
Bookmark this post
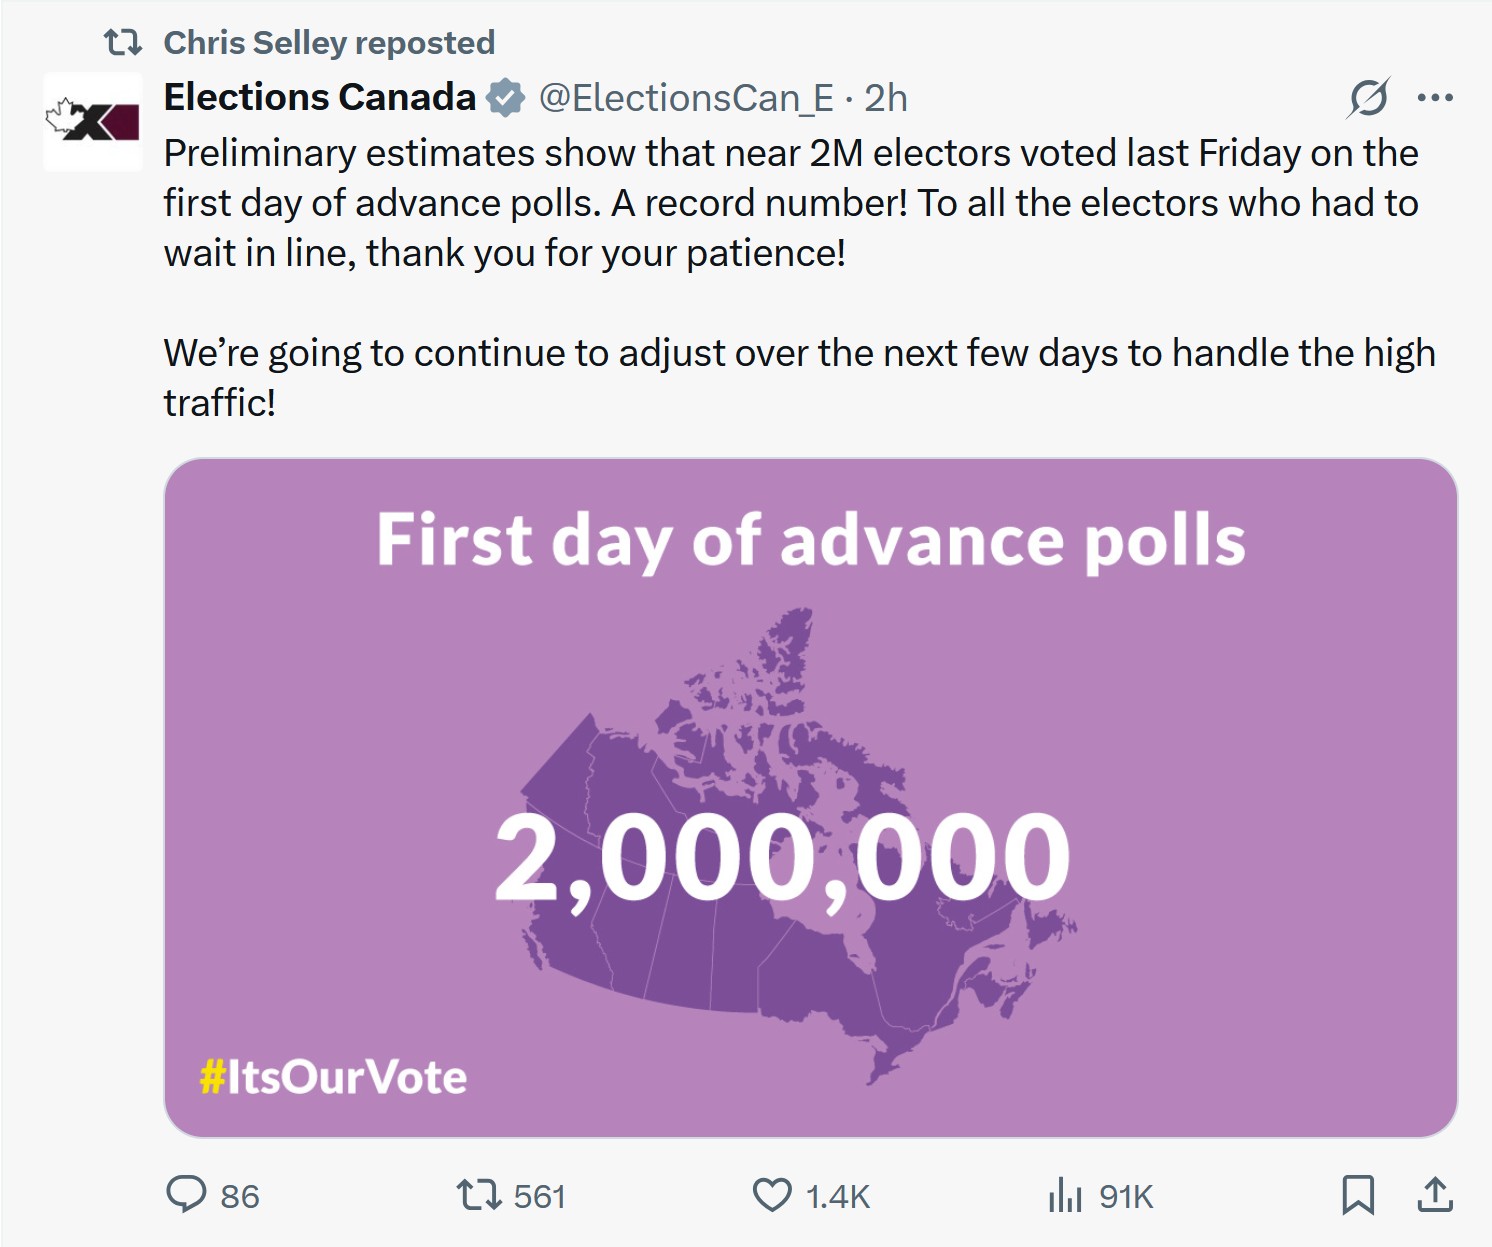click(x=1358, y=1195)
